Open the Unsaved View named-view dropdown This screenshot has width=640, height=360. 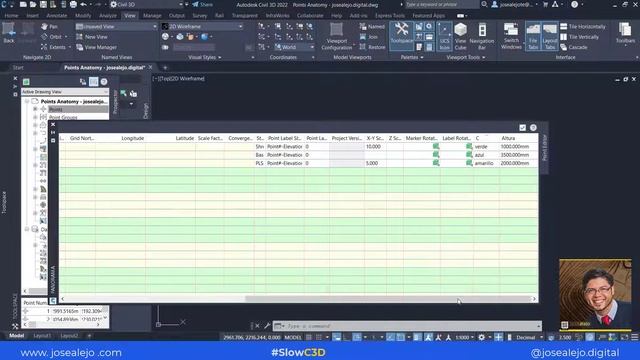[116, 27]
